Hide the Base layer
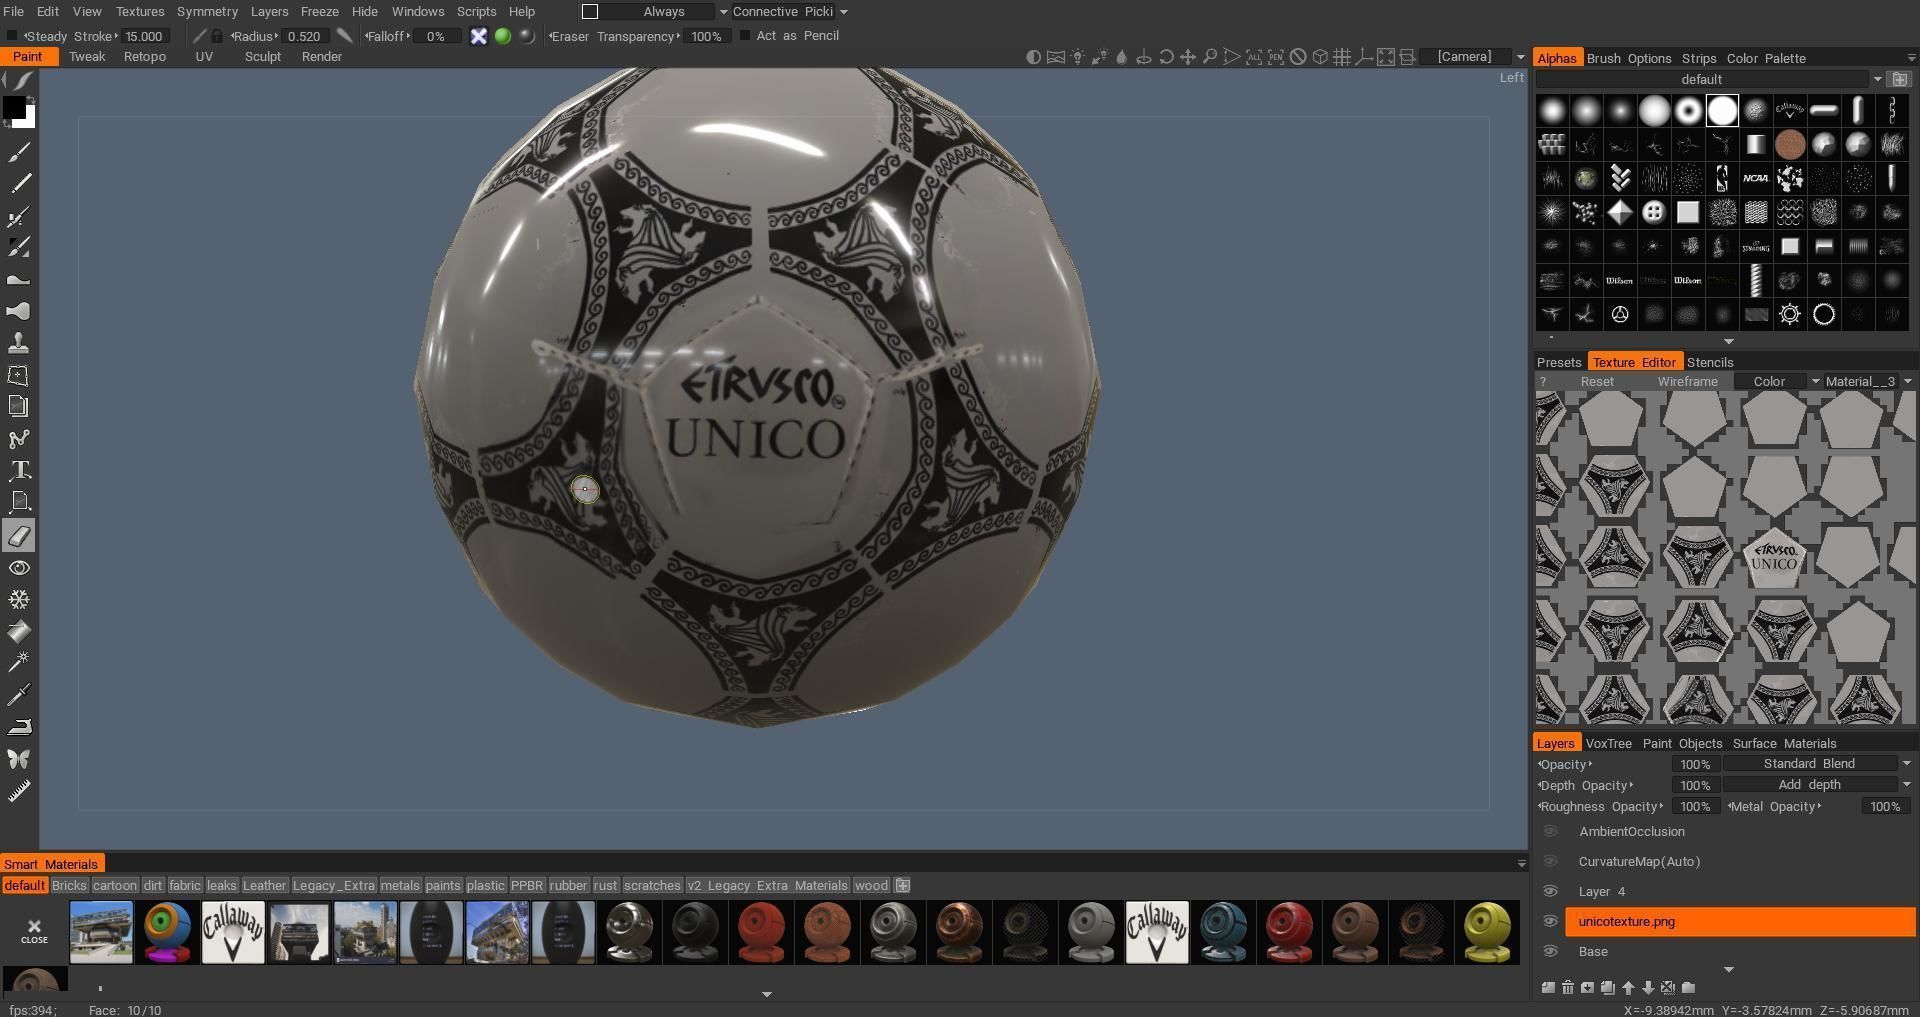This screenshot has width=1920, height=1017. [1550, 952]
